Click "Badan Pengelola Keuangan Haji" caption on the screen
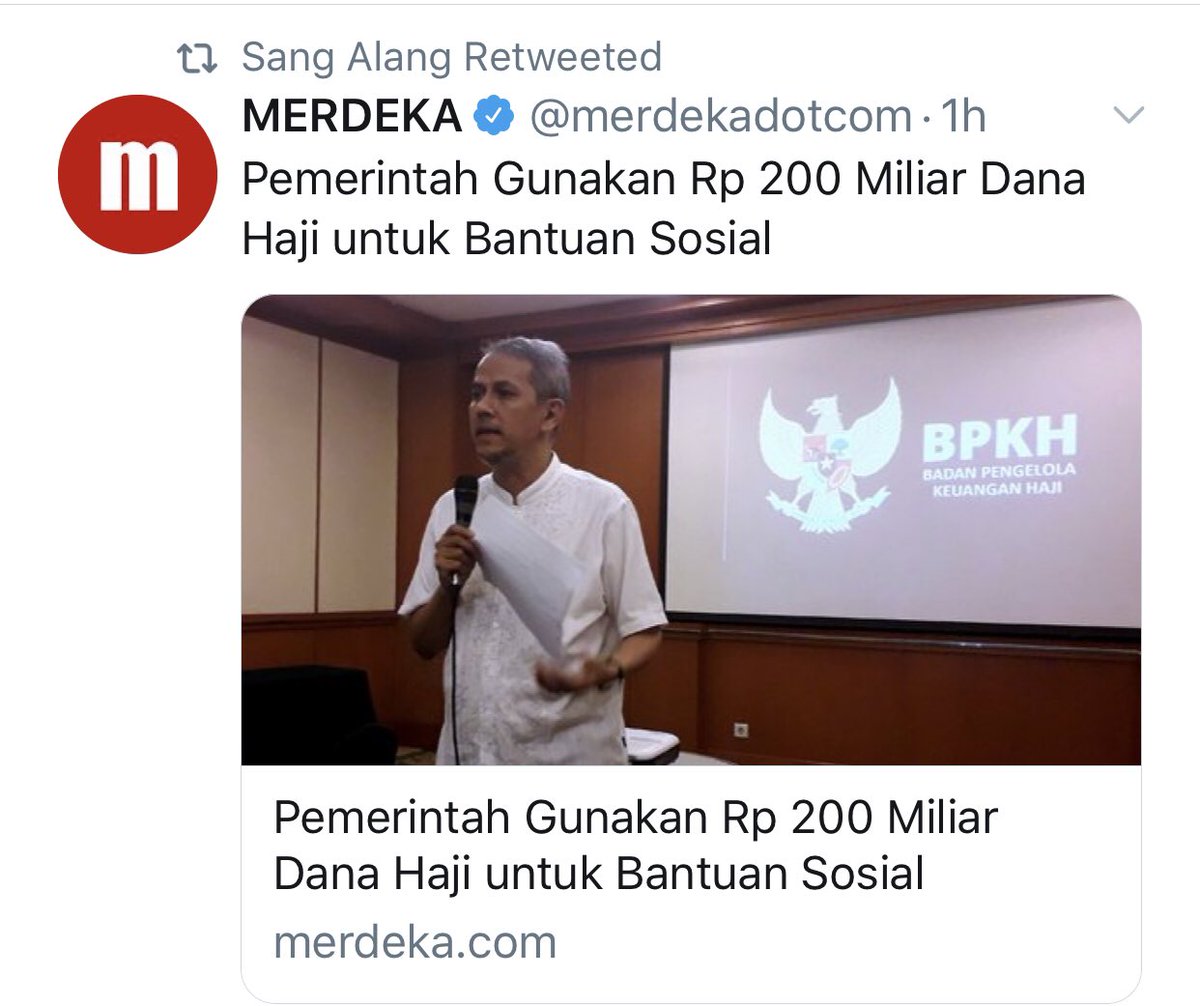 (997, 480)
